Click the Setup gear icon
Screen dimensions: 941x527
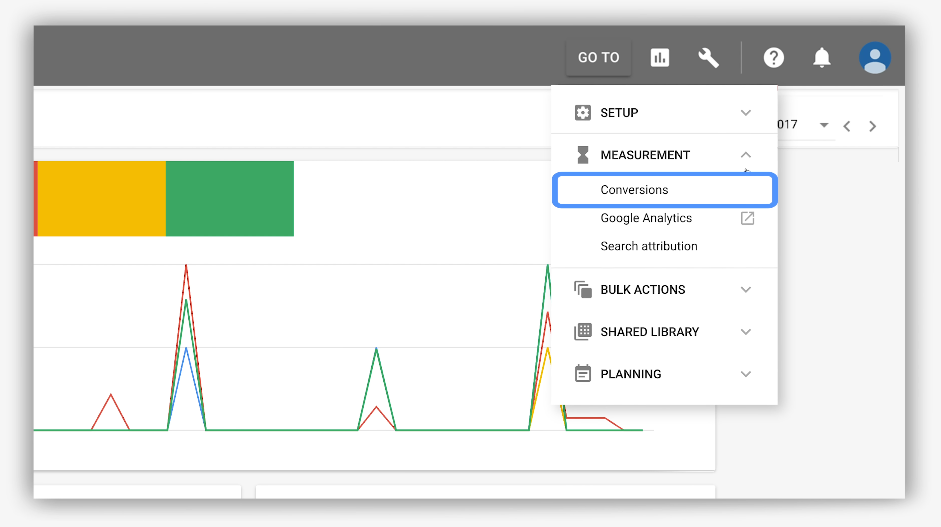[x=582, y=113]
